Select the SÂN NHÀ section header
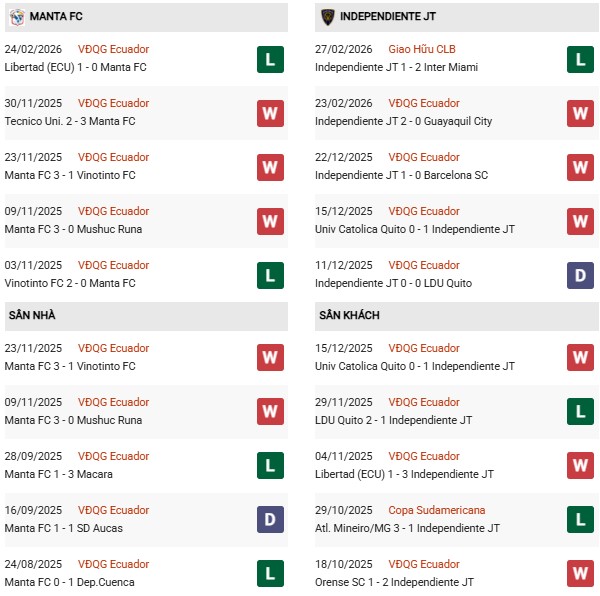Image resolution: width=600 pixels, height=596 pixels. tap(32, 315)
